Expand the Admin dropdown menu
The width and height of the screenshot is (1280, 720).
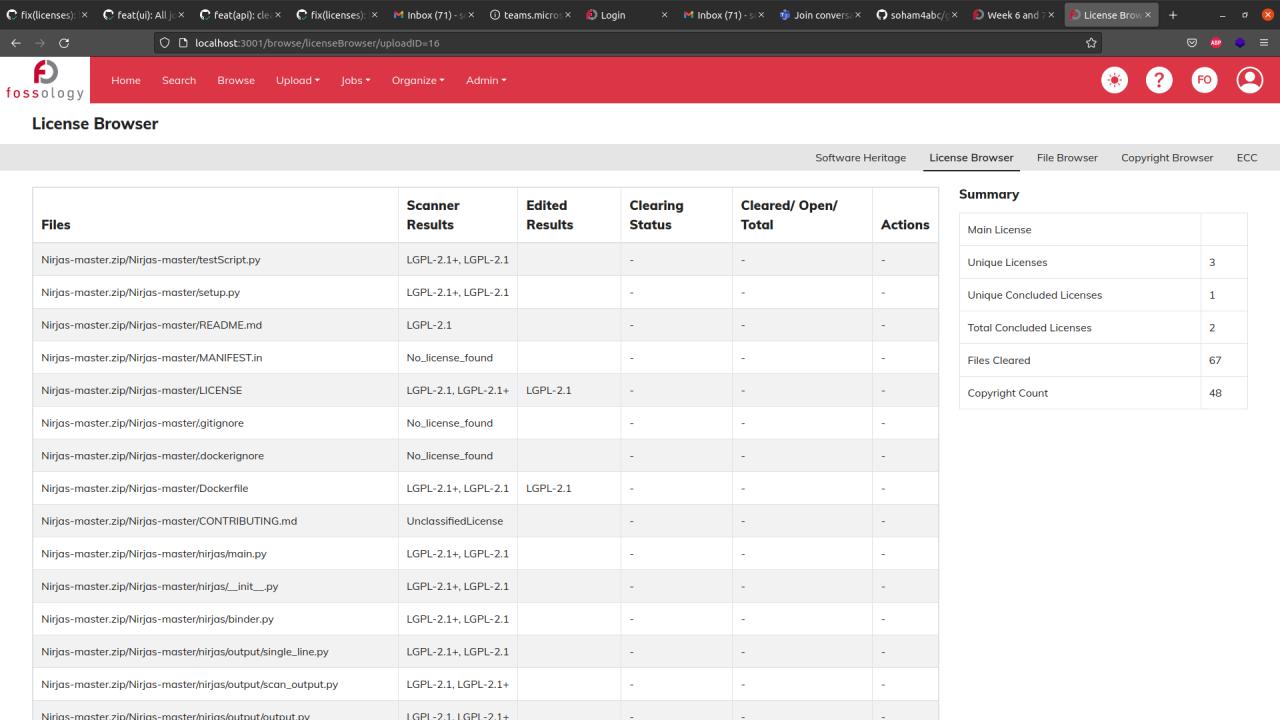point(486,80)
